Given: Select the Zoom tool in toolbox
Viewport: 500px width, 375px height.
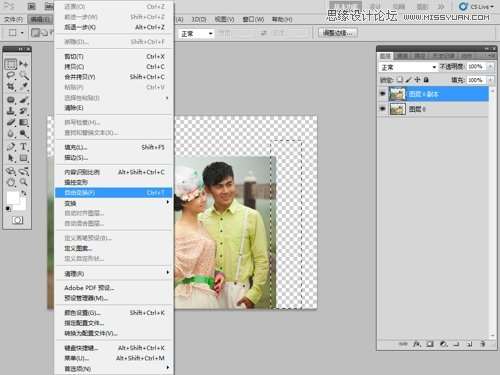Looking at the screenshot, I should click(x=24, y=182).
